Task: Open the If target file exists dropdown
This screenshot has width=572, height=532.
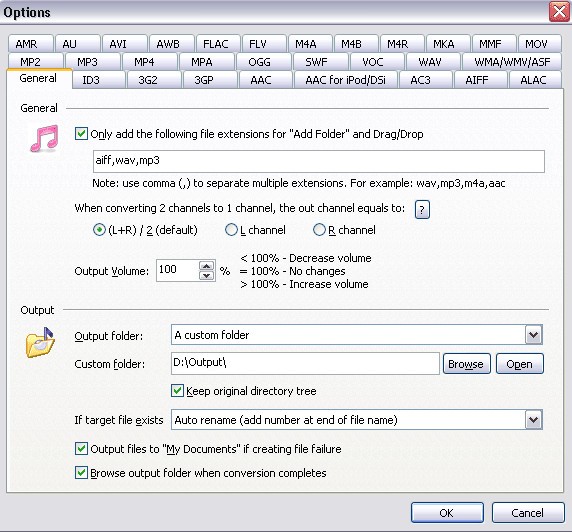Action: tap(533, 420)
